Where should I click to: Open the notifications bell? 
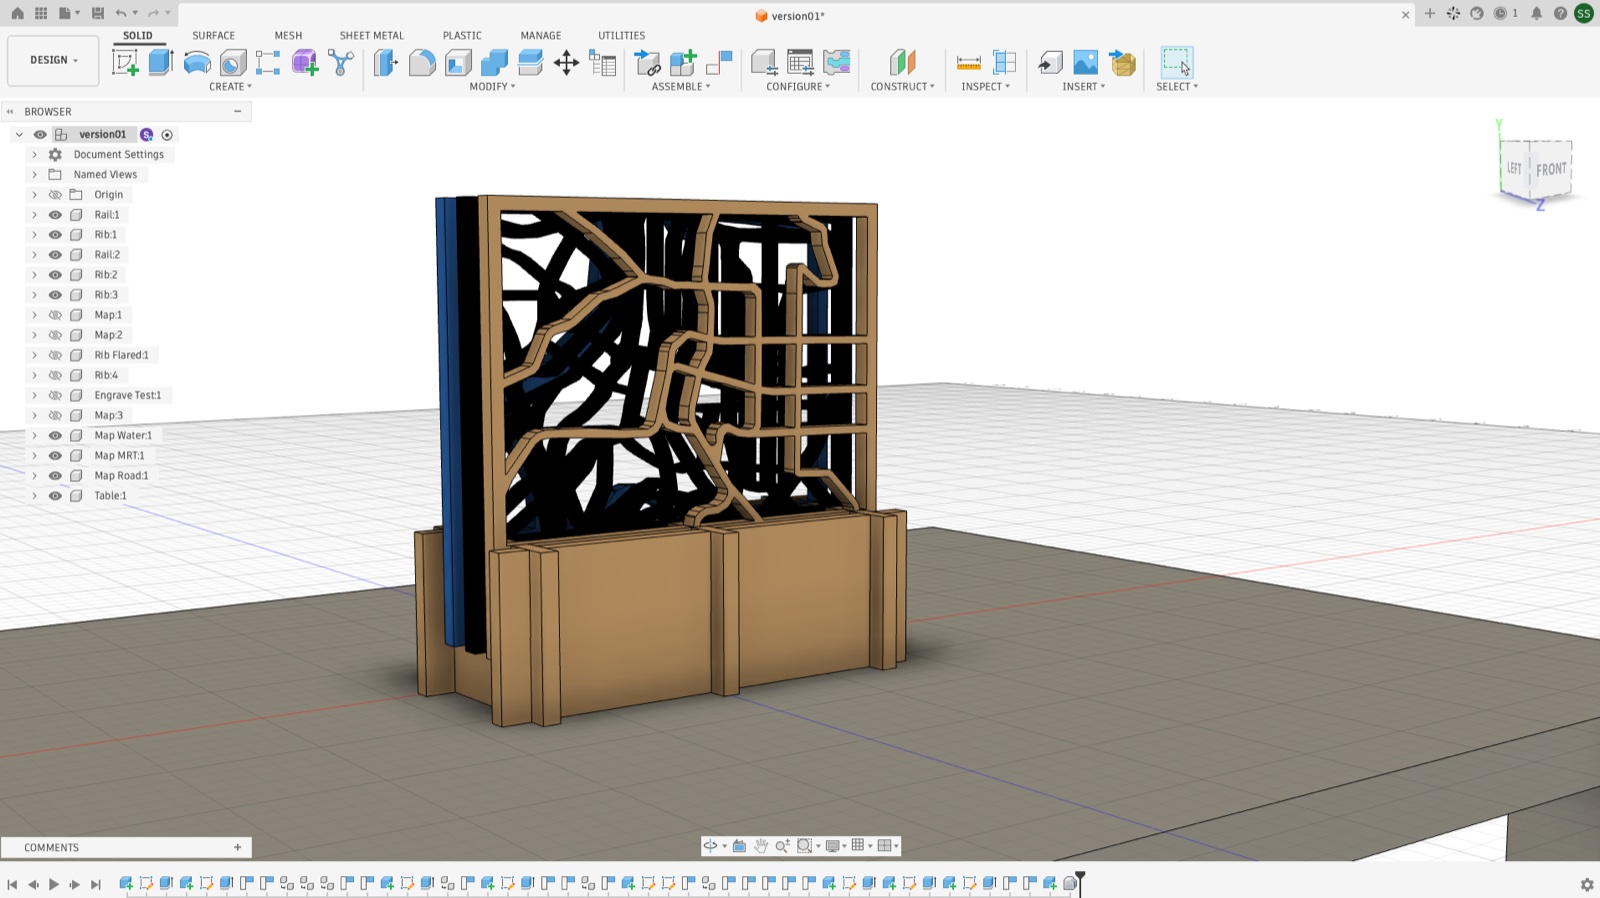[x=1536, y=13]
